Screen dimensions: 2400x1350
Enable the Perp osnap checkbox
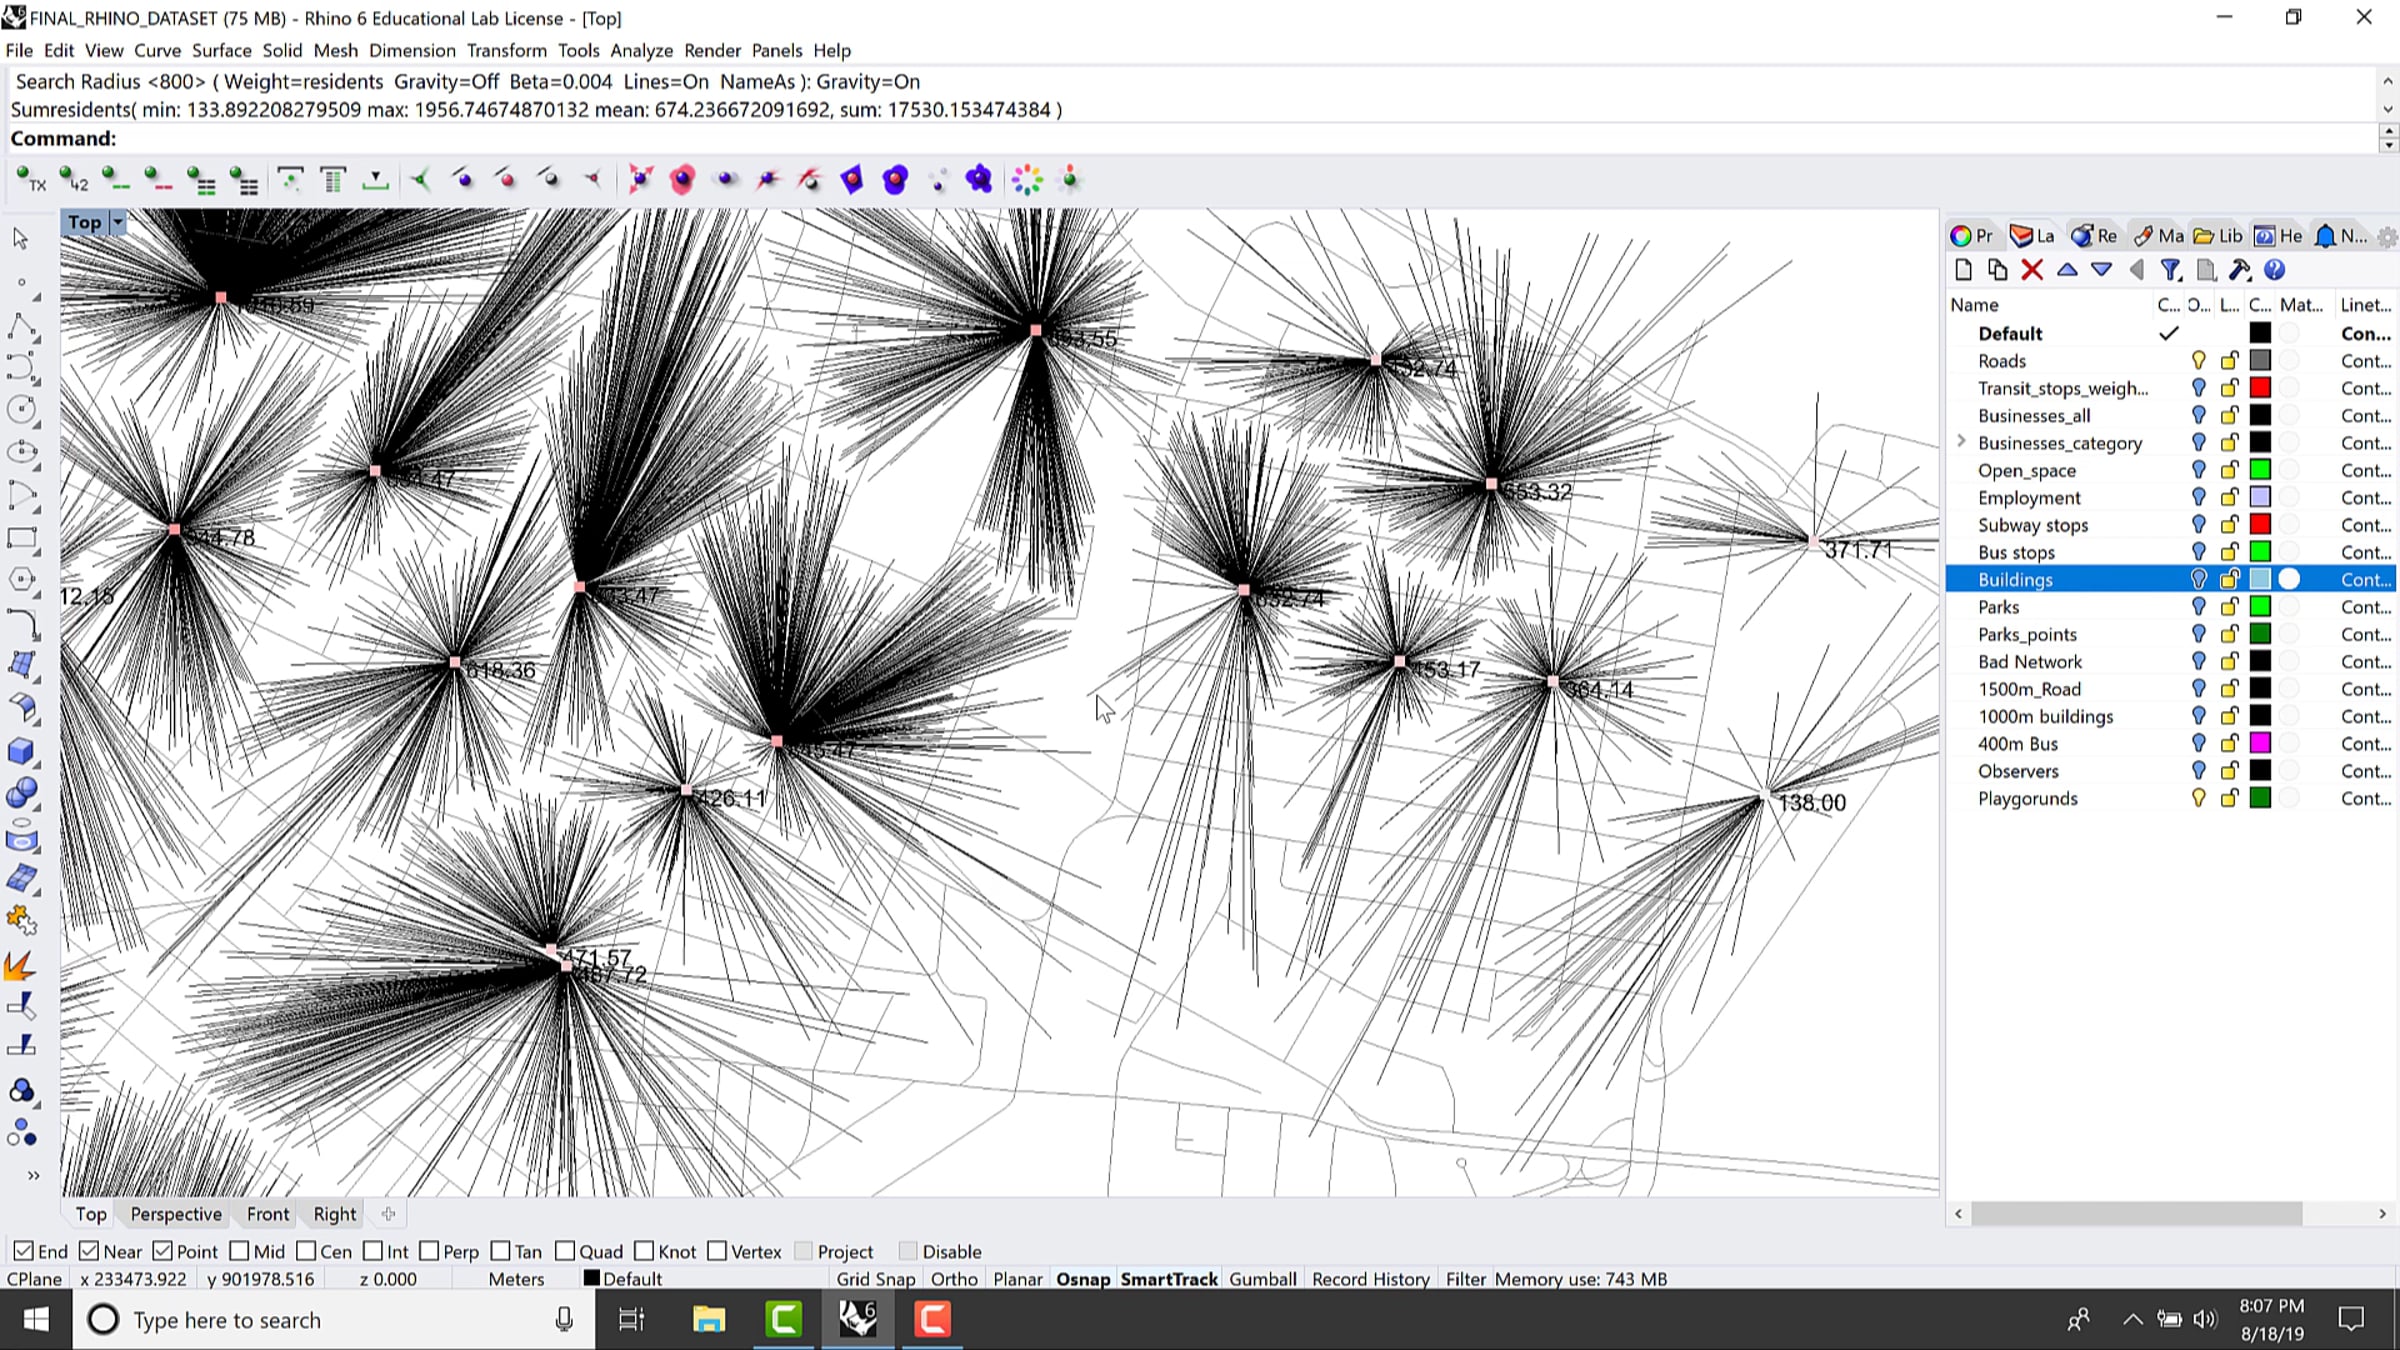pos(429,1251)
